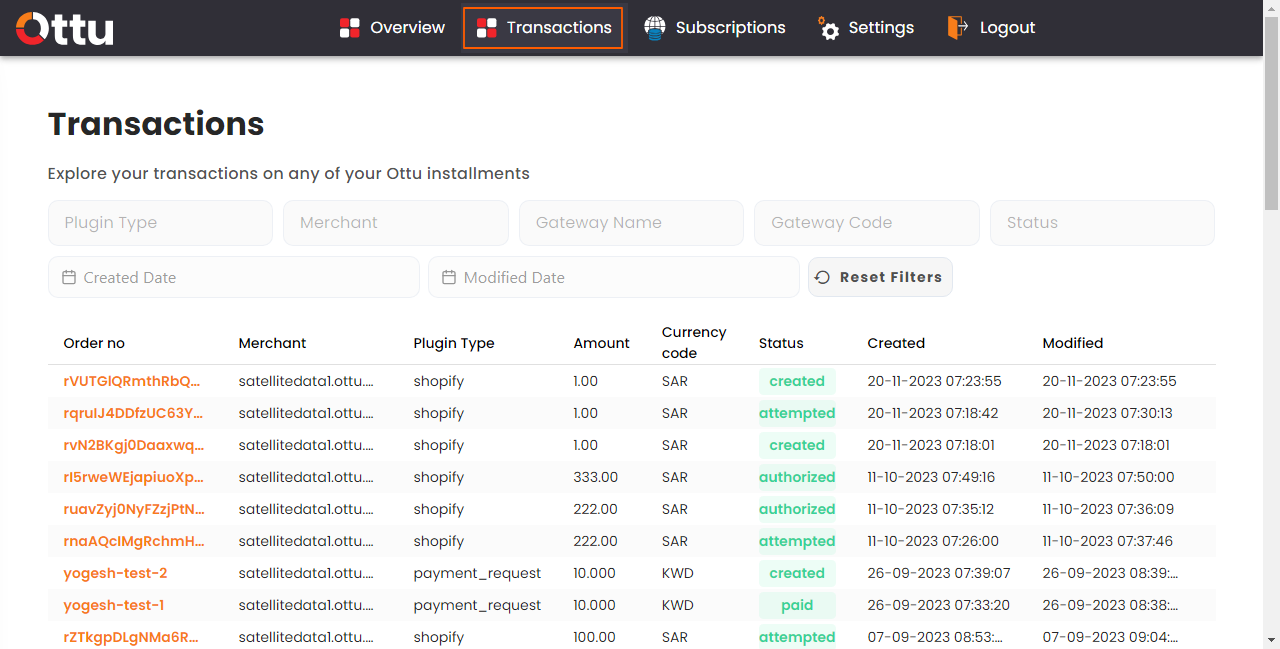
Task: Open order rVUTGlQRmthRbQ link
Action: click(x=132, y=381)
